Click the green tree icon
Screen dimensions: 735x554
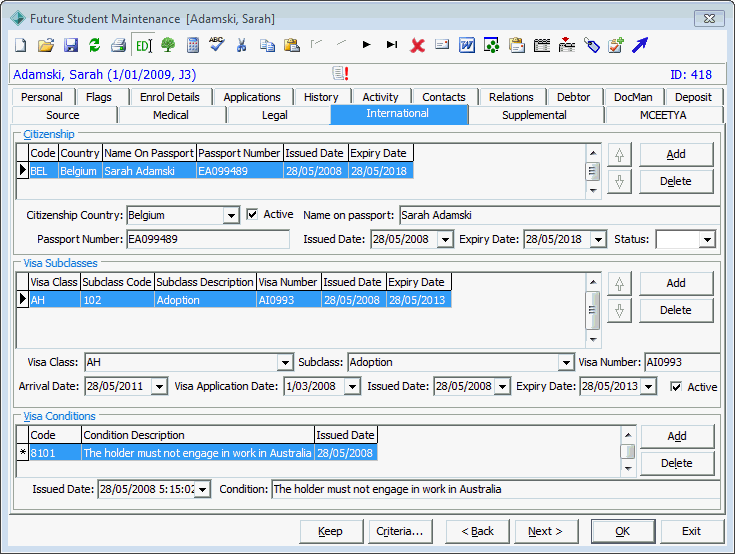click(x=168, y=45)
